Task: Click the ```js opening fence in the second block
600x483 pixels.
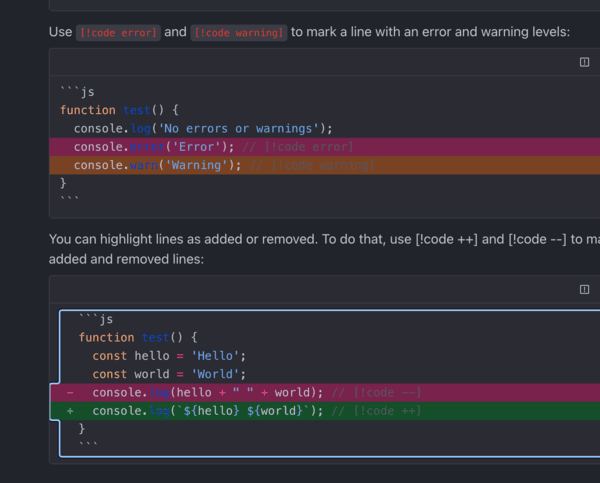Action: click(96, 319)
